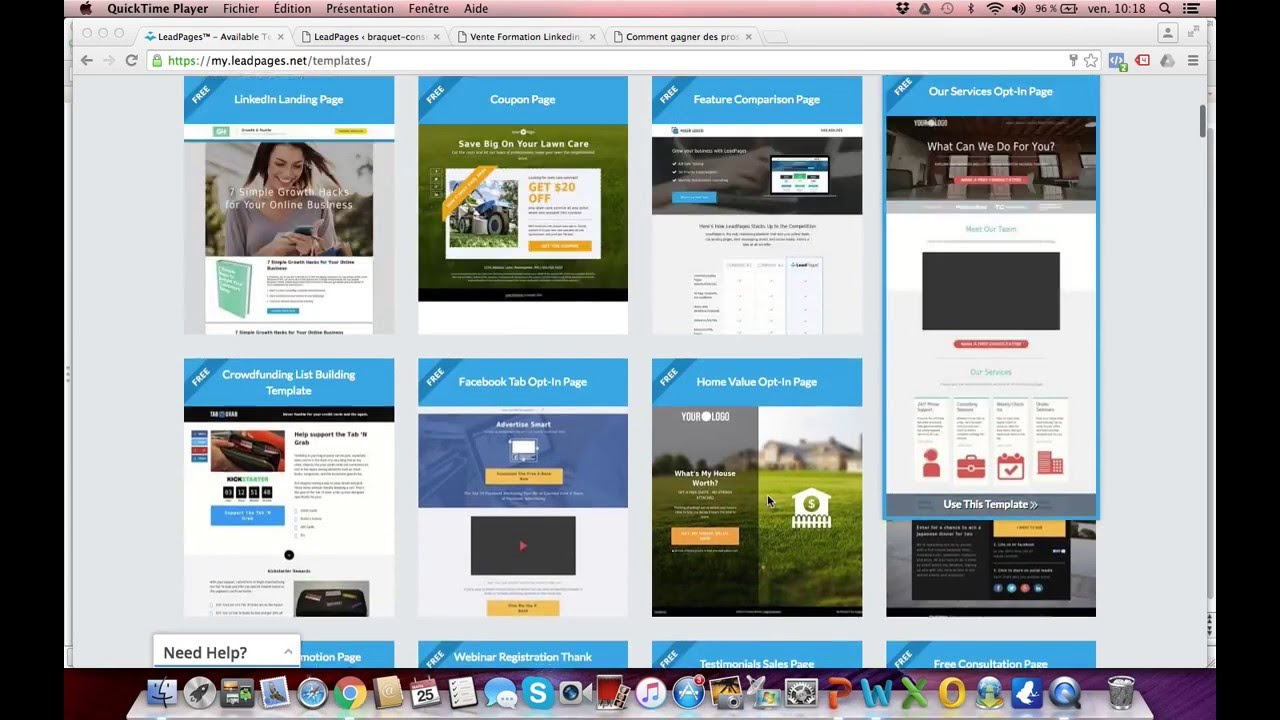Open the Édition menu
This screenshot has width=1280, height=720.
pyautogui.click(x=292, y=8)
